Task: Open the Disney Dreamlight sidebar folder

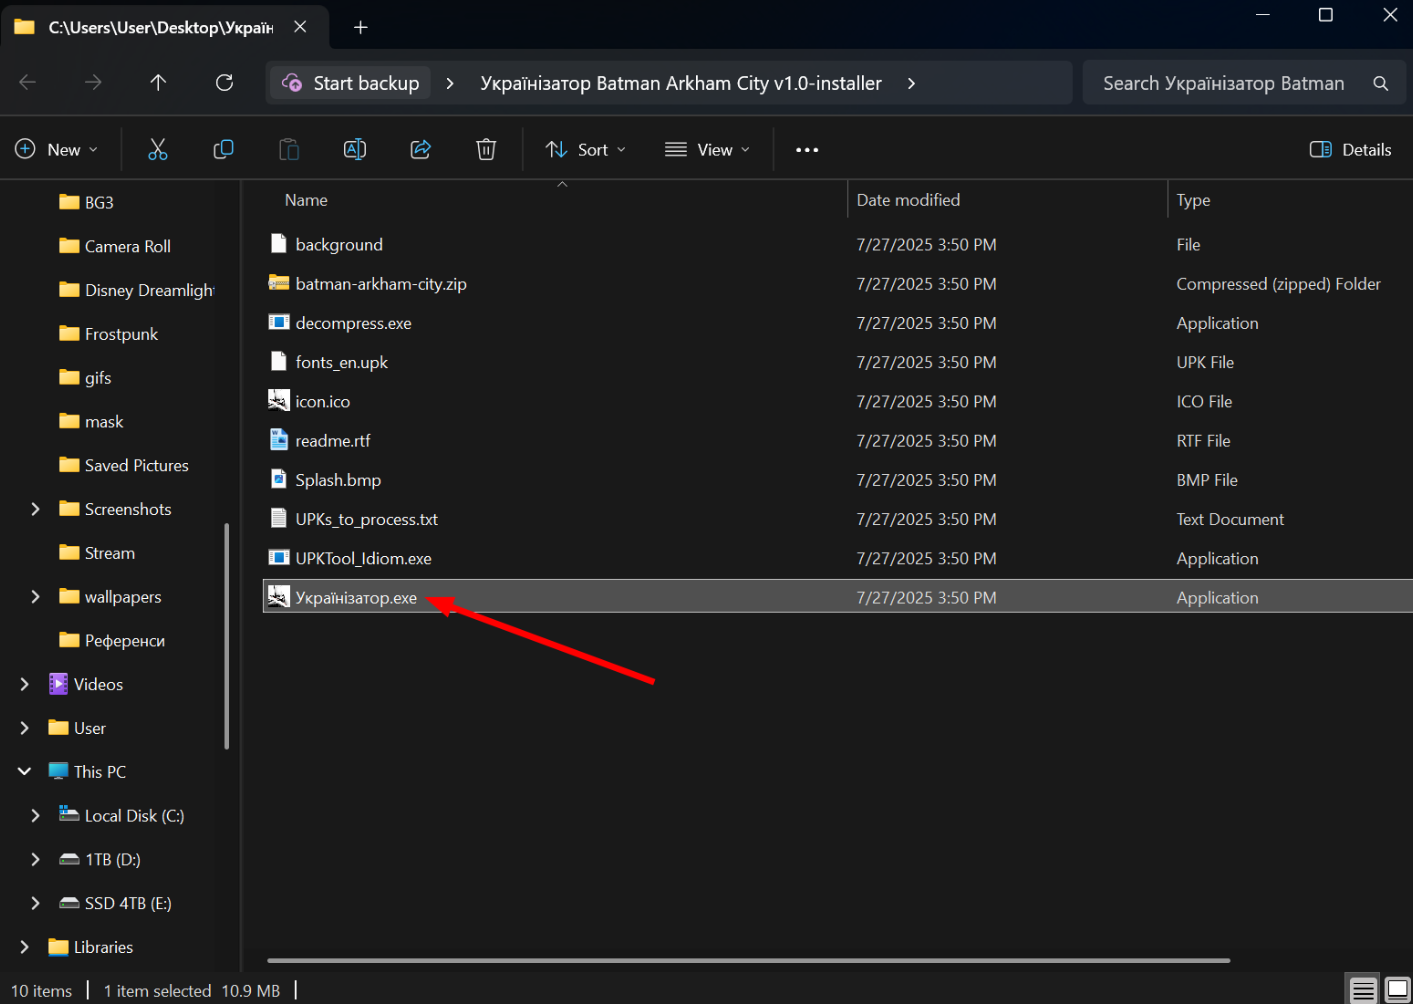Action: click(x=137, y=290)
